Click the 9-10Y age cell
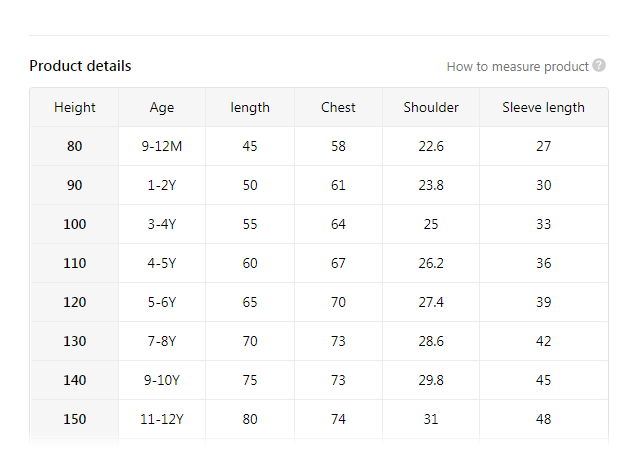This screenshot has height=452, width=623. tap(162, 380)
